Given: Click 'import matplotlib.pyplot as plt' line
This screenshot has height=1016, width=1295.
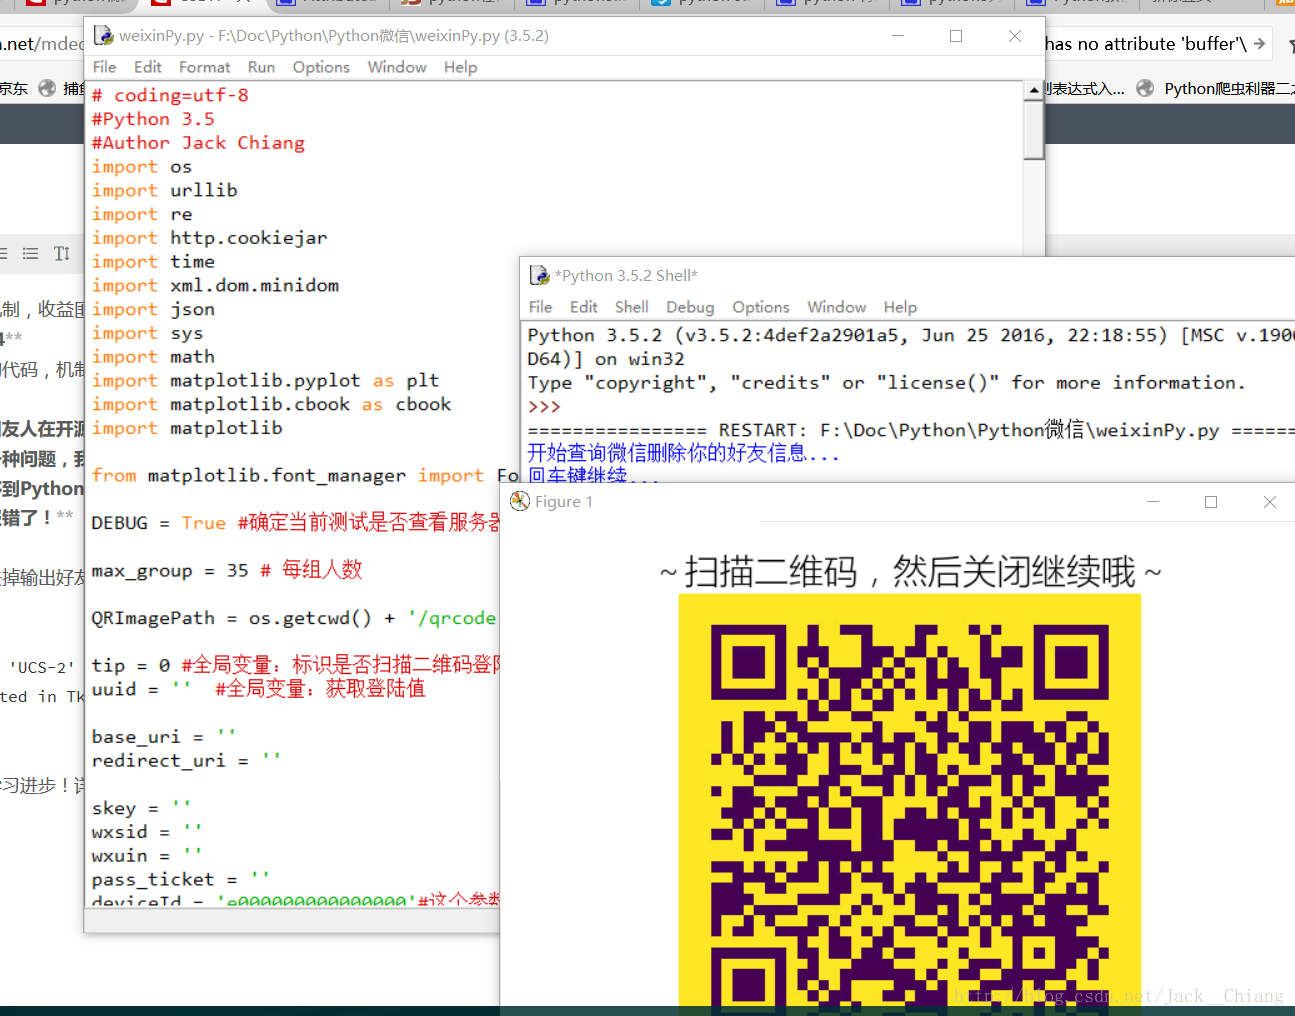Looking at the screenshot, I should tap(265, 381).
